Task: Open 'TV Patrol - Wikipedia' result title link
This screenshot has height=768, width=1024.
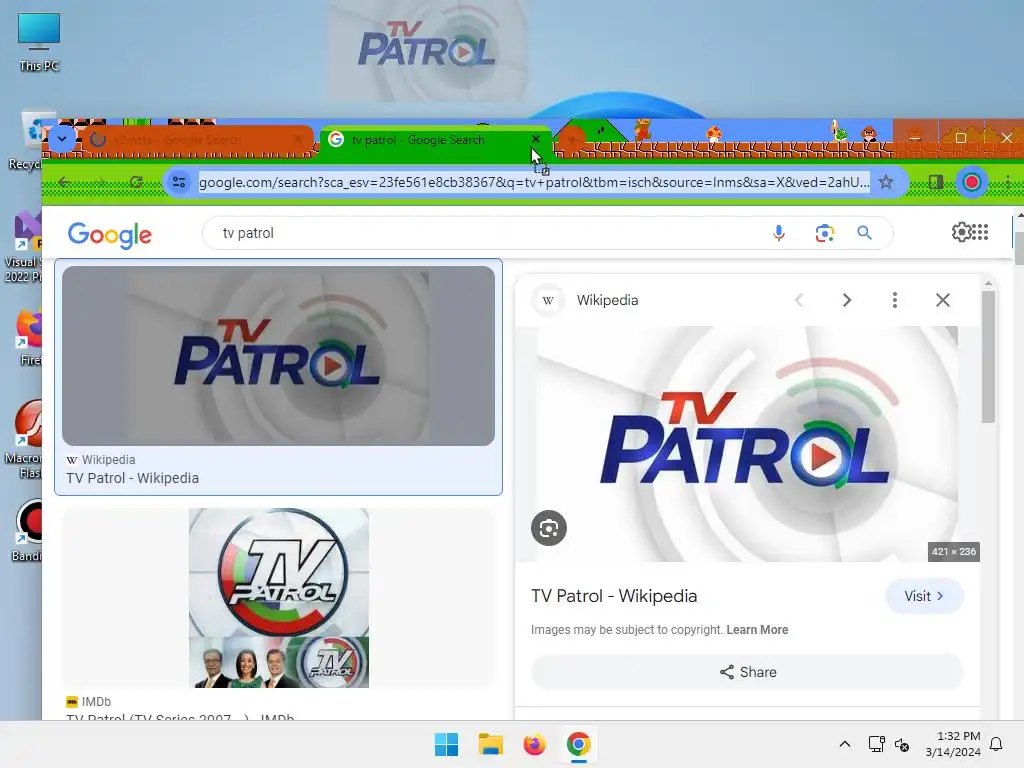Action: pyautogui.click(x=133, y=478)
